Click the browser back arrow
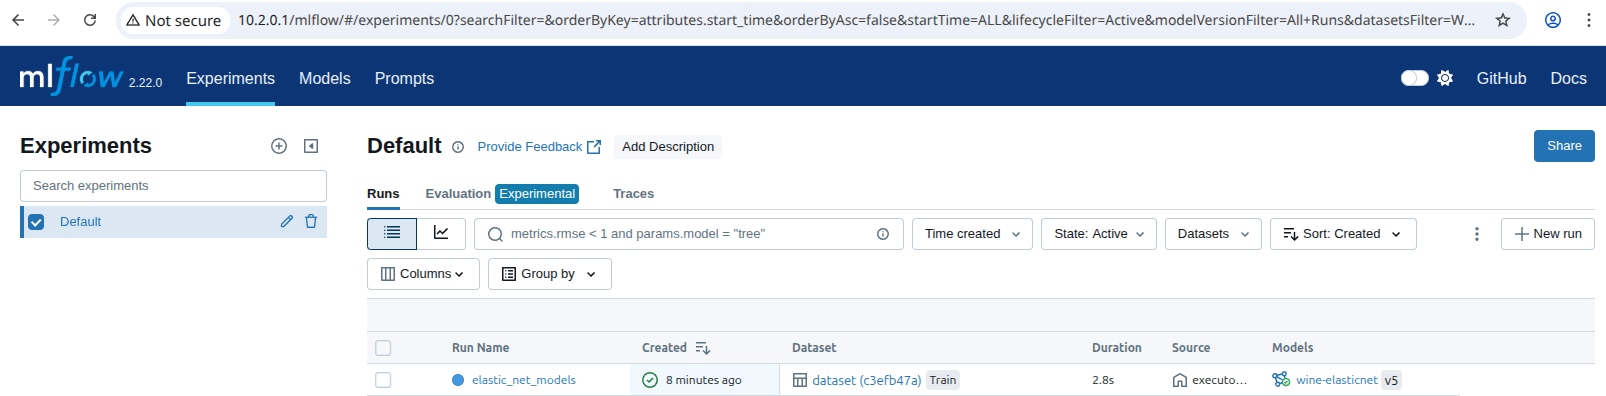1606x396 pixels. [x=18, y=20]
